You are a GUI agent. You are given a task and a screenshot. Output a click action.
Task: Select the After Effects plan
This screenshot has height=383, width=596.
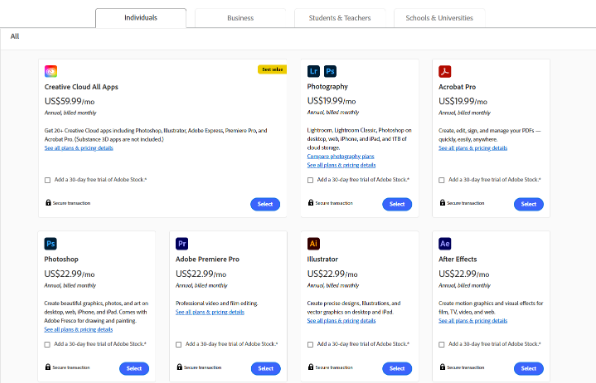click(529, 368)
